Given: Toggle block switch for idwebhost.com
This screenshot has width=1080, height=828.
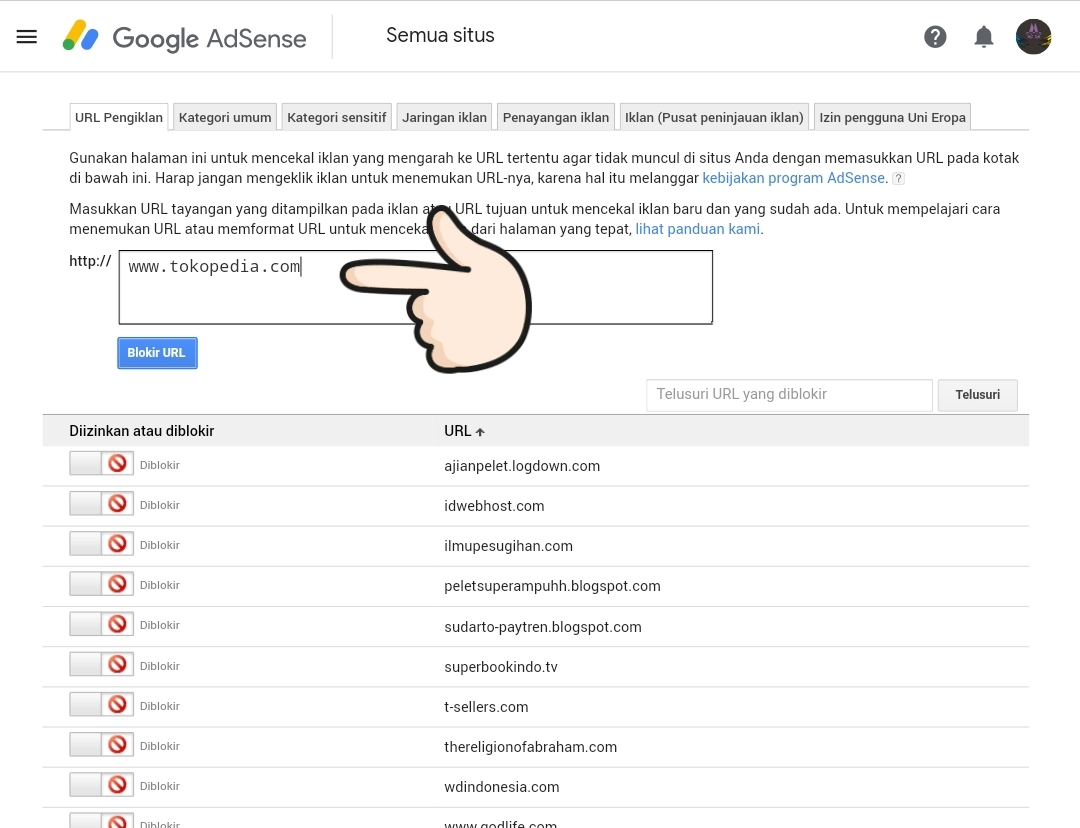Looking at the screenshot, I should pyautogui.click(x=101, y=504).
